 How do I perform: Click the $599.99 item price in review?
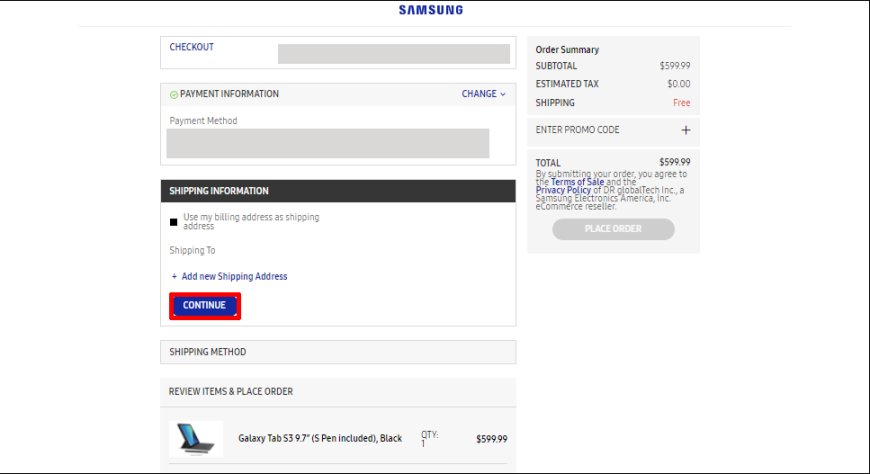pos(492,439)
